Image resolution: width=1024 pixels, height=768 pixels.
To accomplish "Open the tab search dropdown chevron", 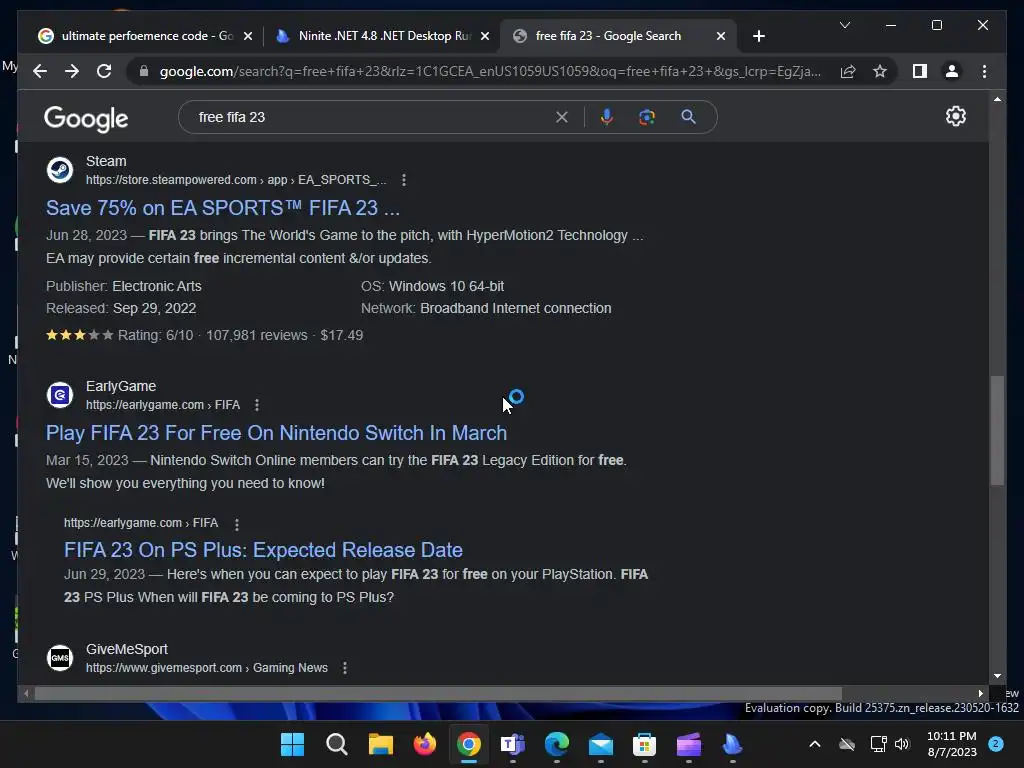I will [844, 25].
